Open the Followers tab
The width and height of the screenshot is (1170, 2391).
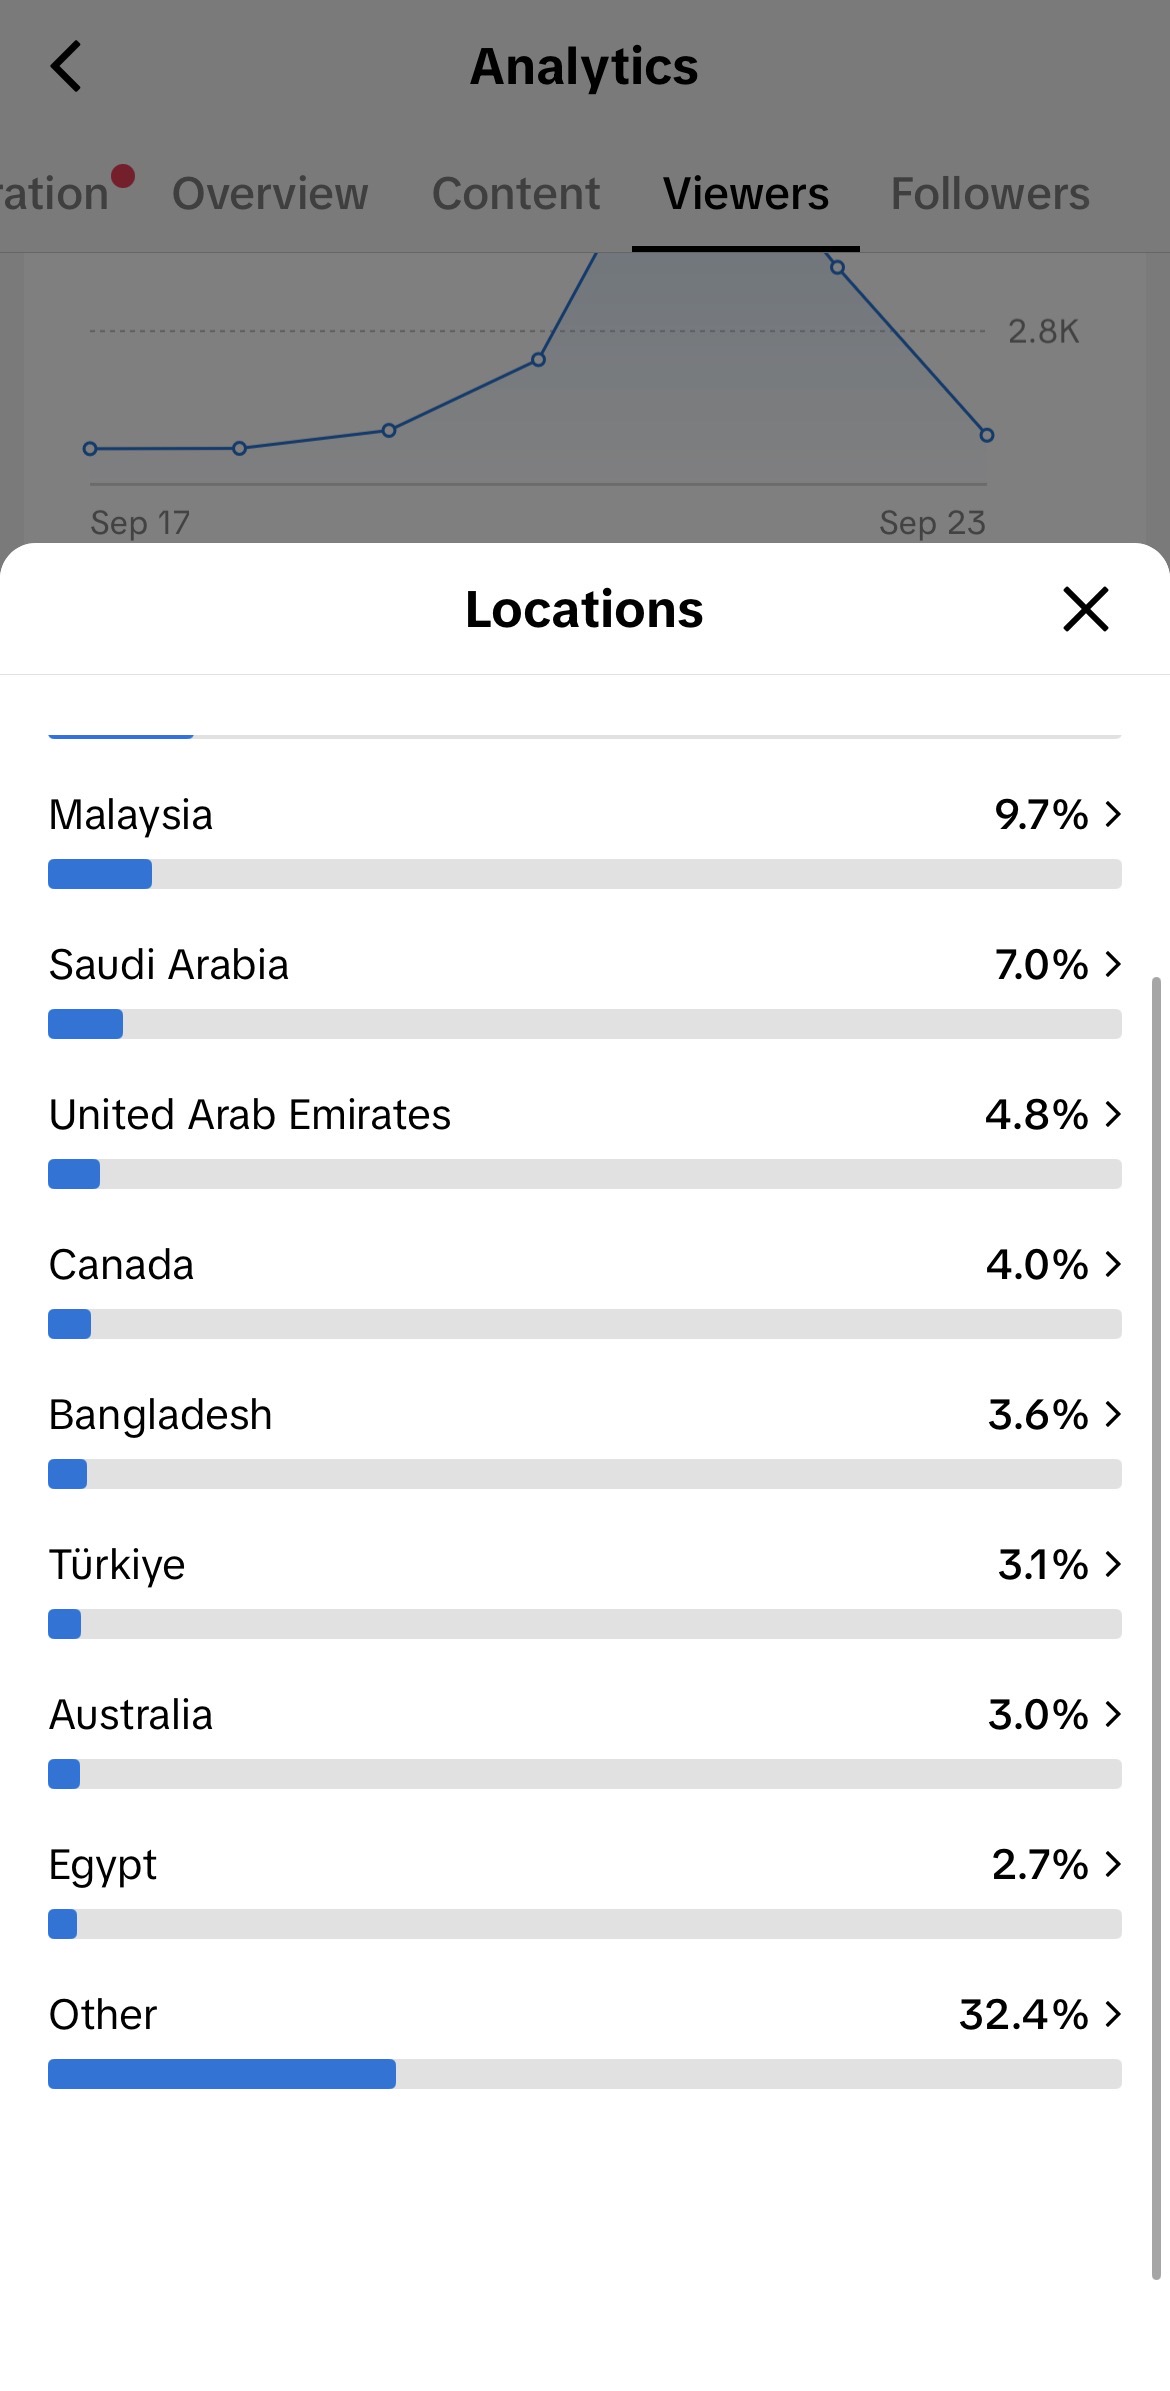[x=990, y=193]
